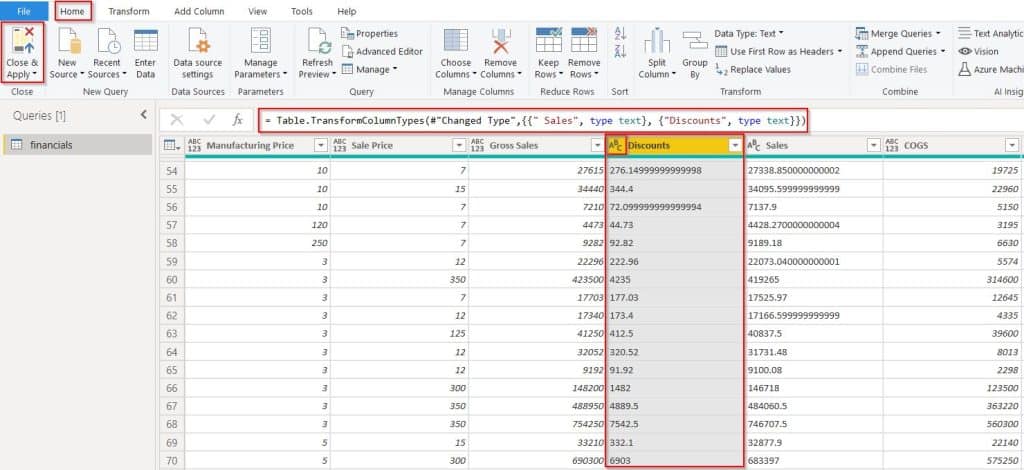Switch to the Tools tab

click(302, 11)
